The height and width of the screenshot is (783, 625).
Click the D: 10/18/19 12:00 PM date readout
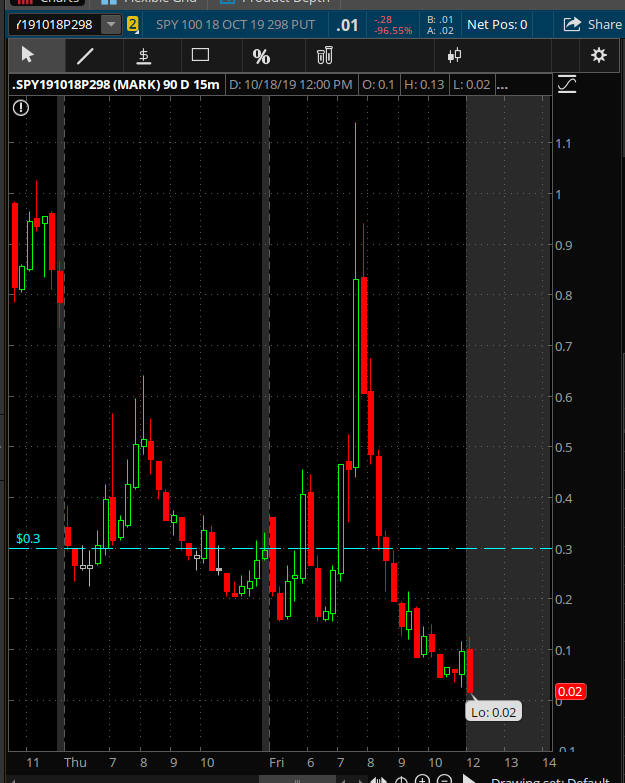point(291,85)
